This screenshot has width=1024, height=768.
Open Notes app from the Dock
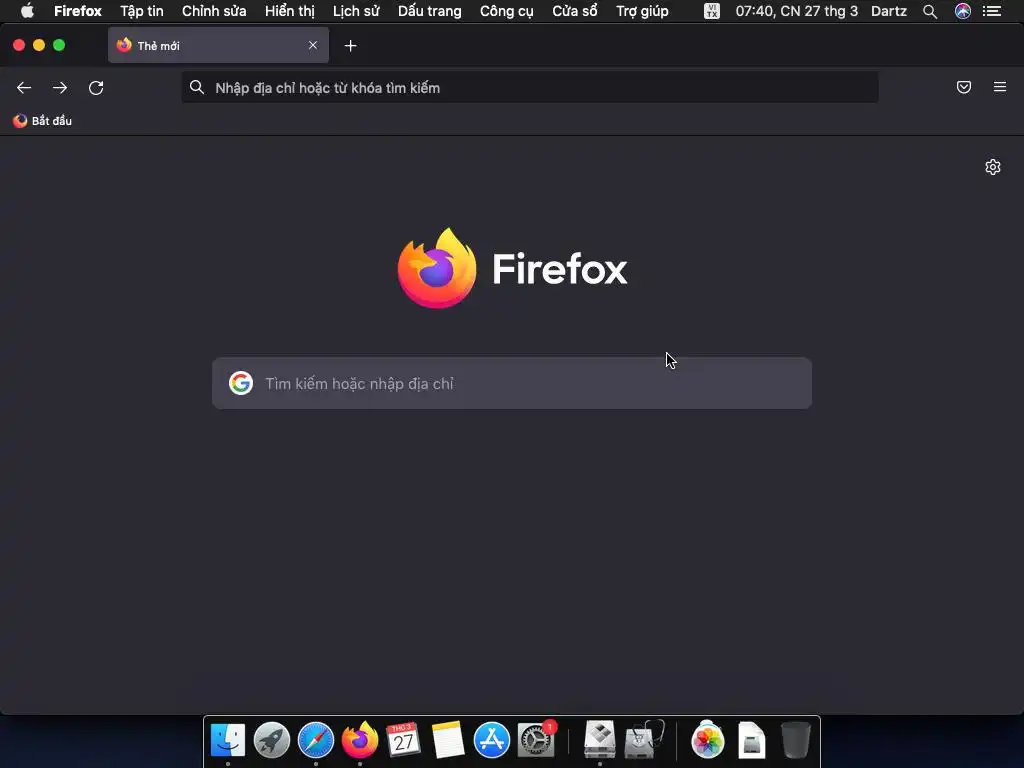pos(448,740)
